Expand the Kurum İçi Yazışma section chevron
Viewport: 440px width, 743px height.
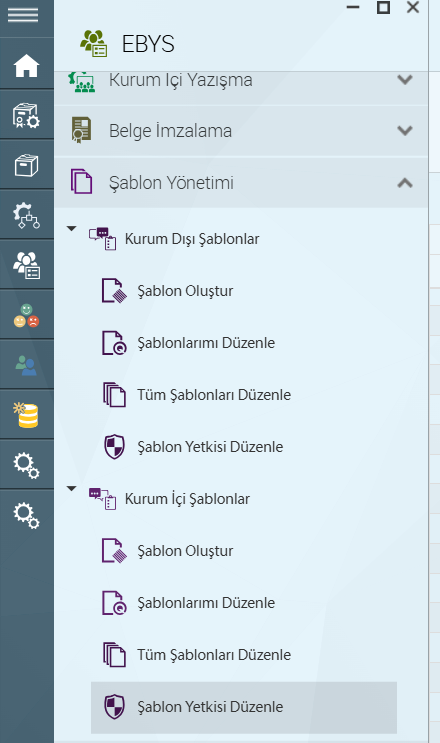click(x=405, y=79)
